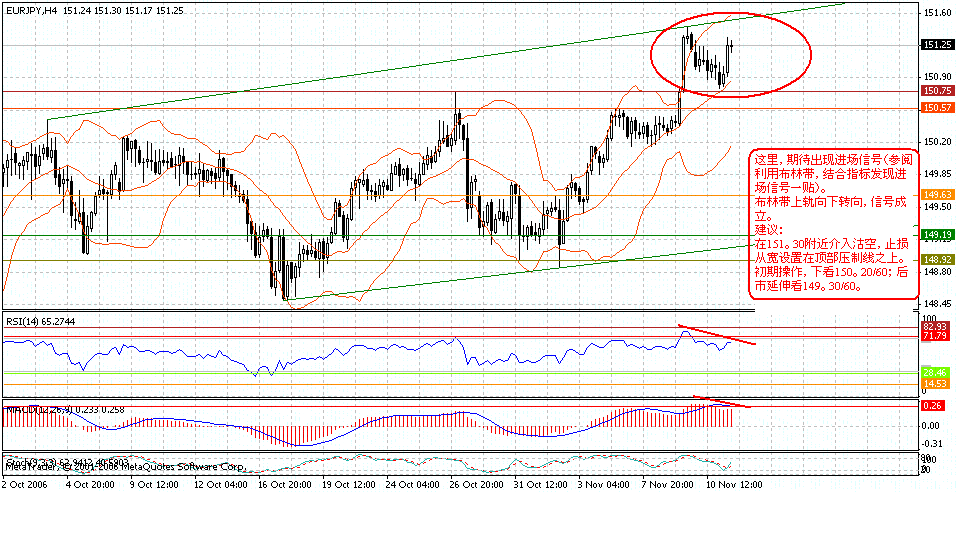Click the orange 150.57 price level tag
This screenshot has width=956, height=558.
click(937, 107)
